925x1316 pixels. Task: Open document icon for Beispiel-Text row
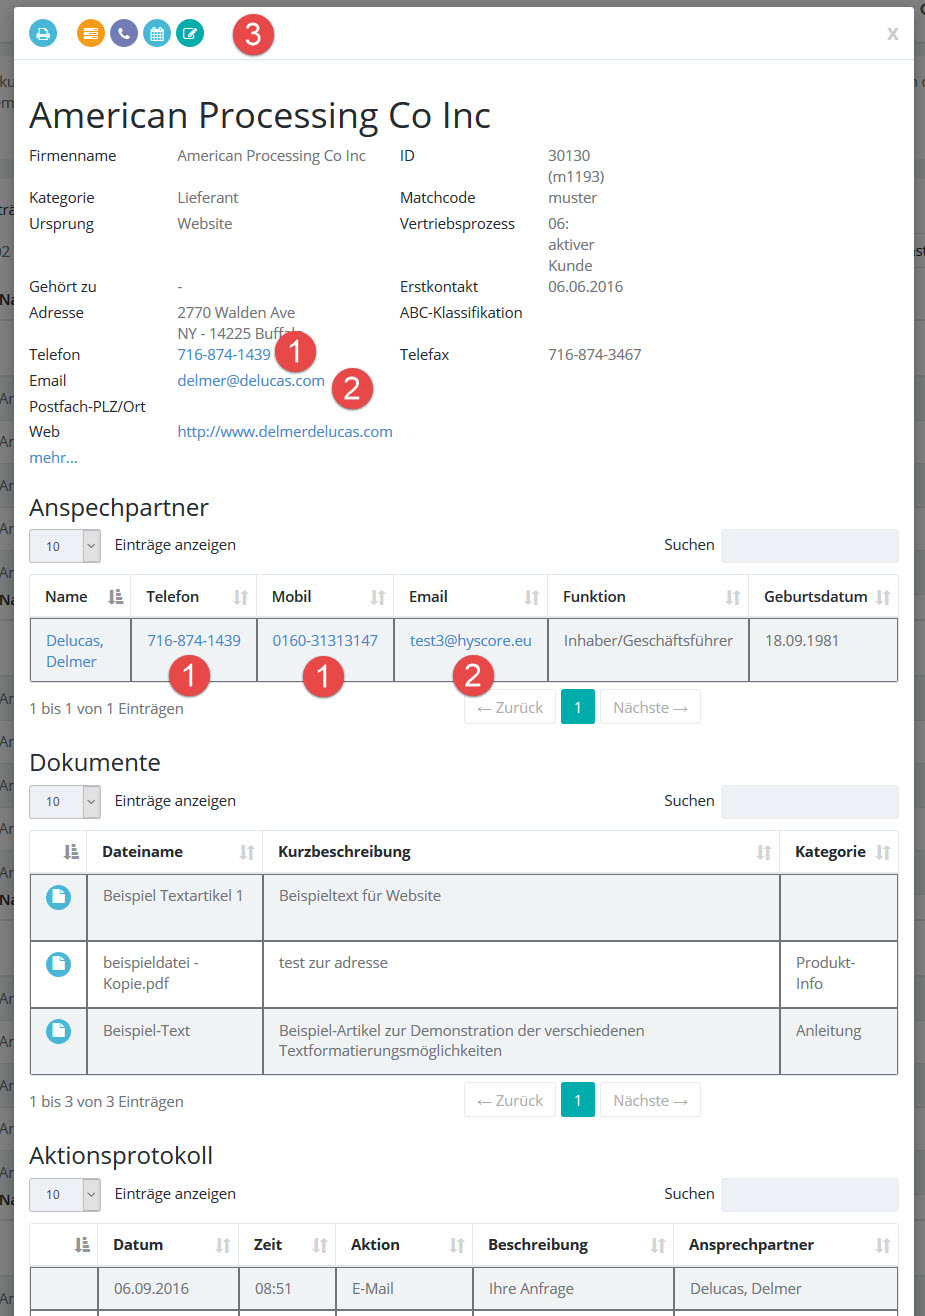click(59, 1032)
